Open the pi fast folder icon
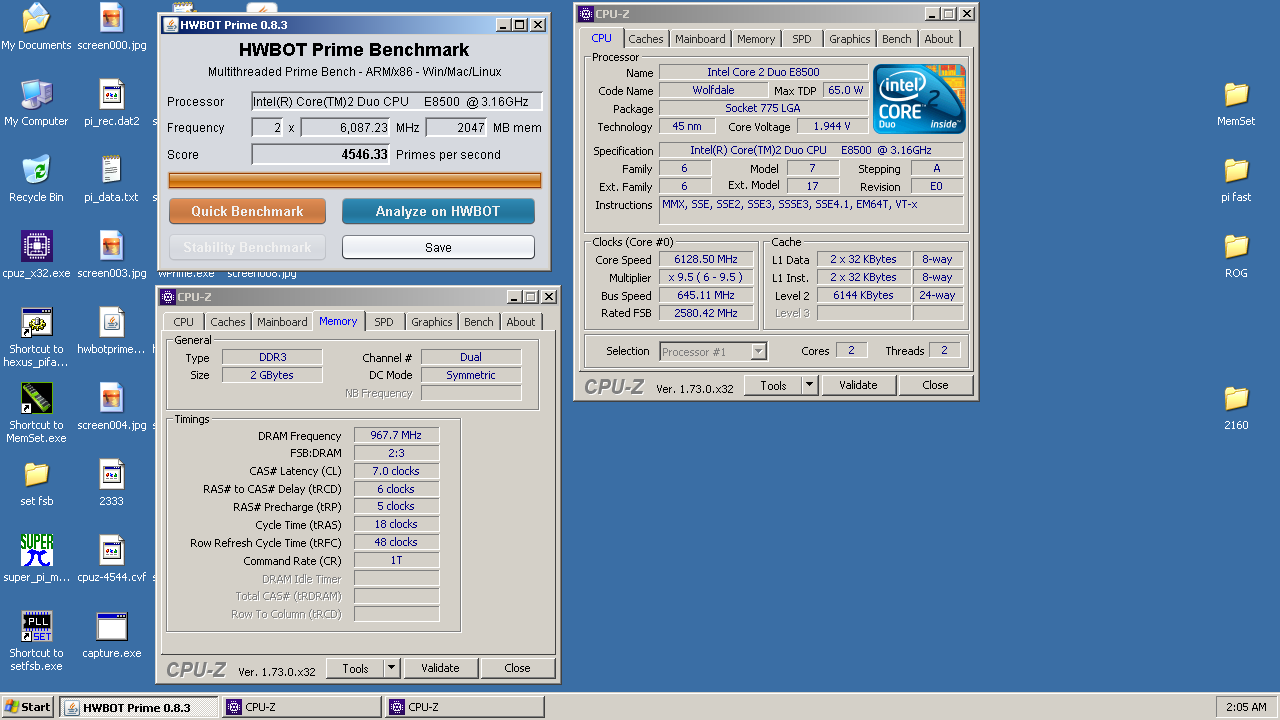Image resolution: width=1280 pixels, height=720 pixels. coord(1236,170)
